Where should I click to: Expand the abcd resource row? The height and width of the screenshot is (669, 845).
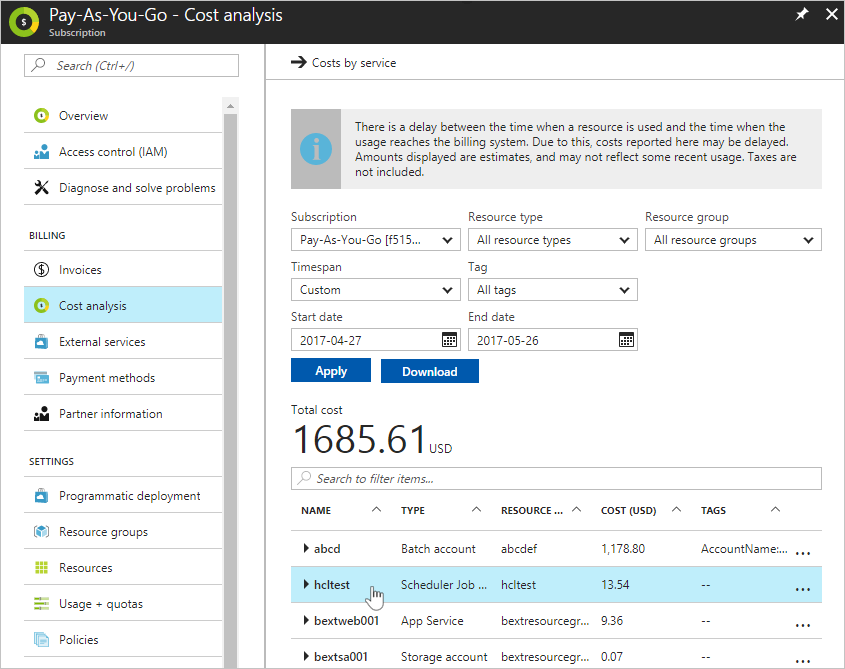coord(306,548)
